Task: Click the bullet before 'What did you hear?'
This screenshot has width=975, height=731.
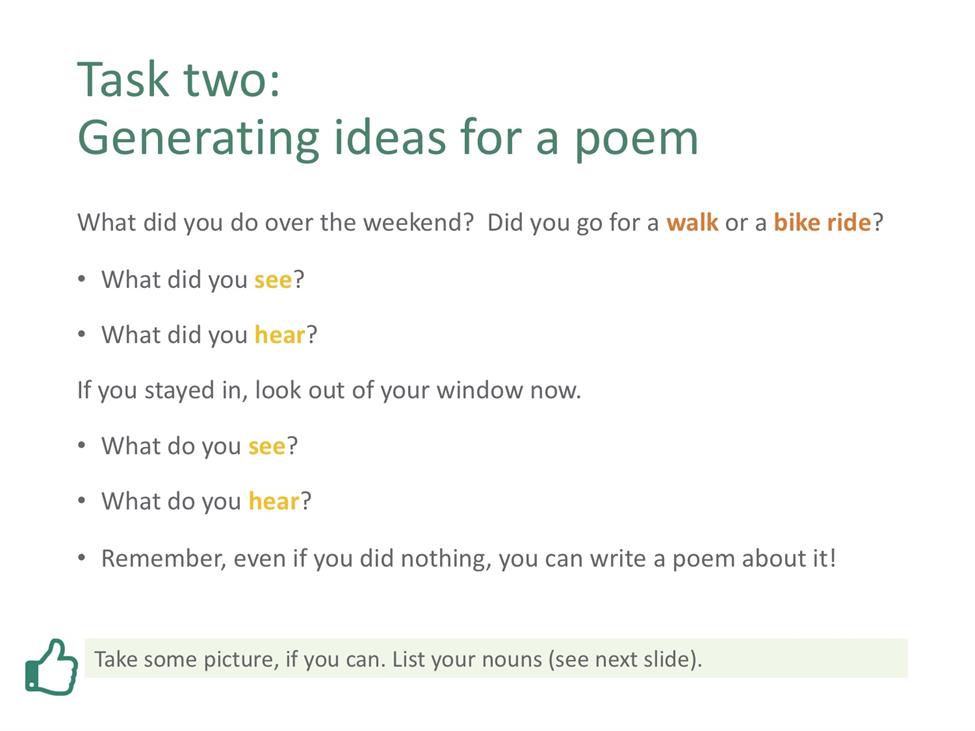Action: click(81, 334)
